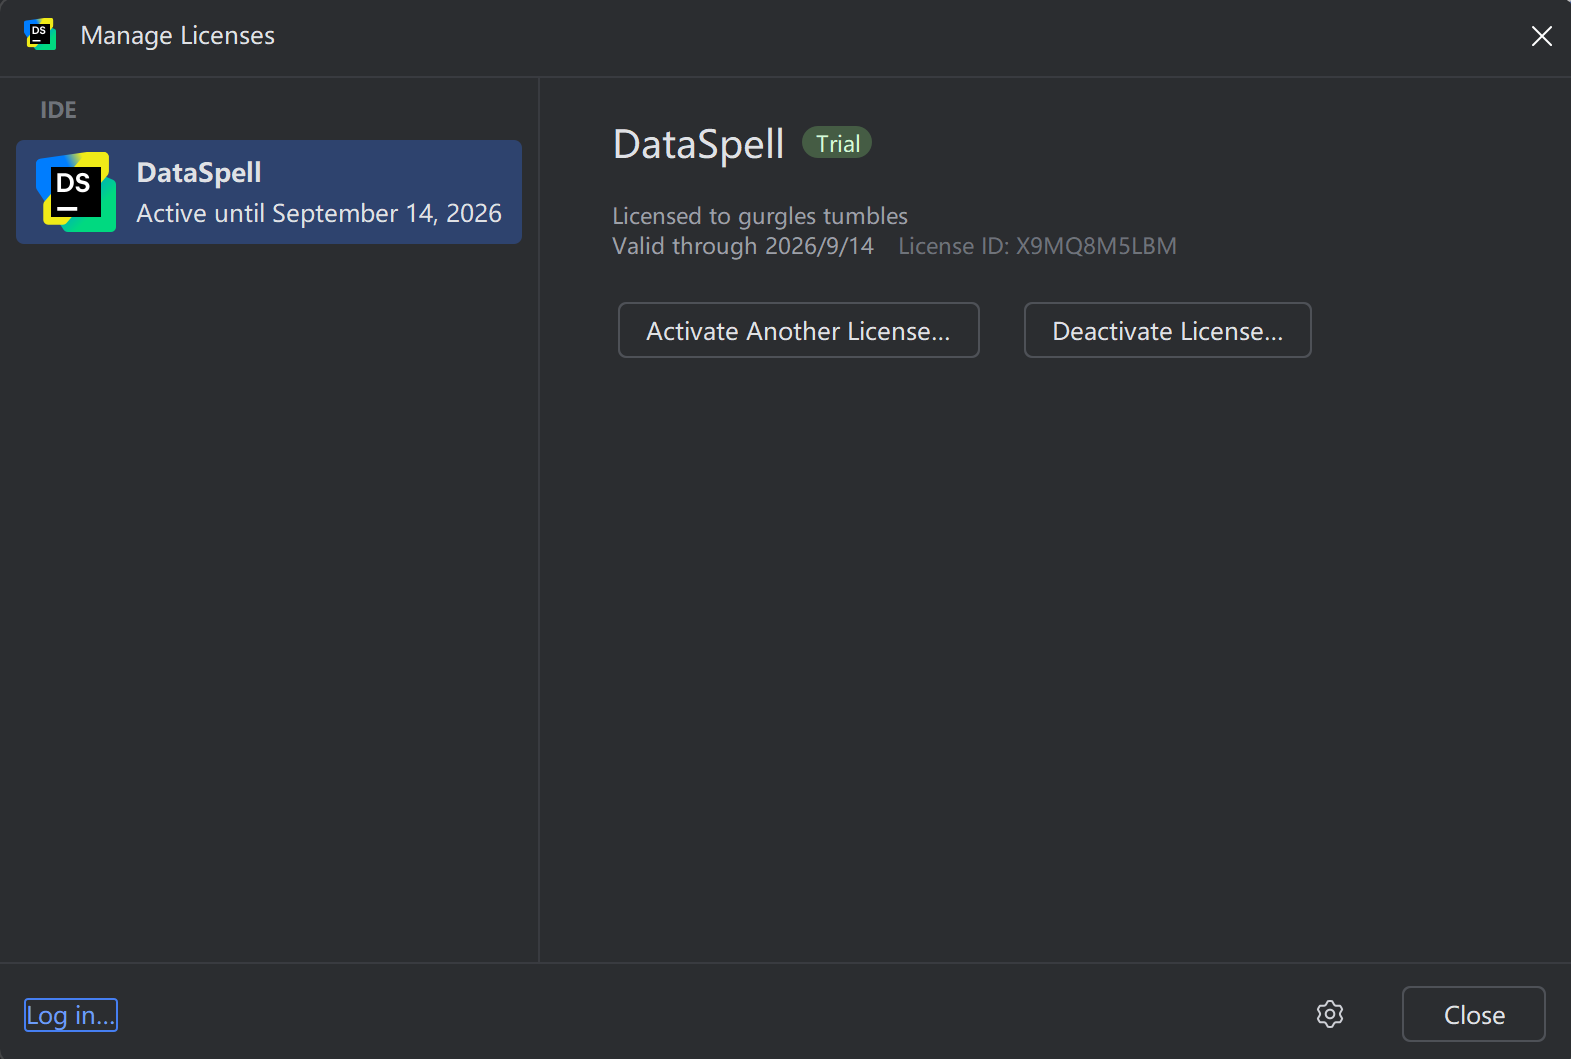Click Activate Another License button
1571x1059 pixels.
pyautogui.click(x=798, y=330)
